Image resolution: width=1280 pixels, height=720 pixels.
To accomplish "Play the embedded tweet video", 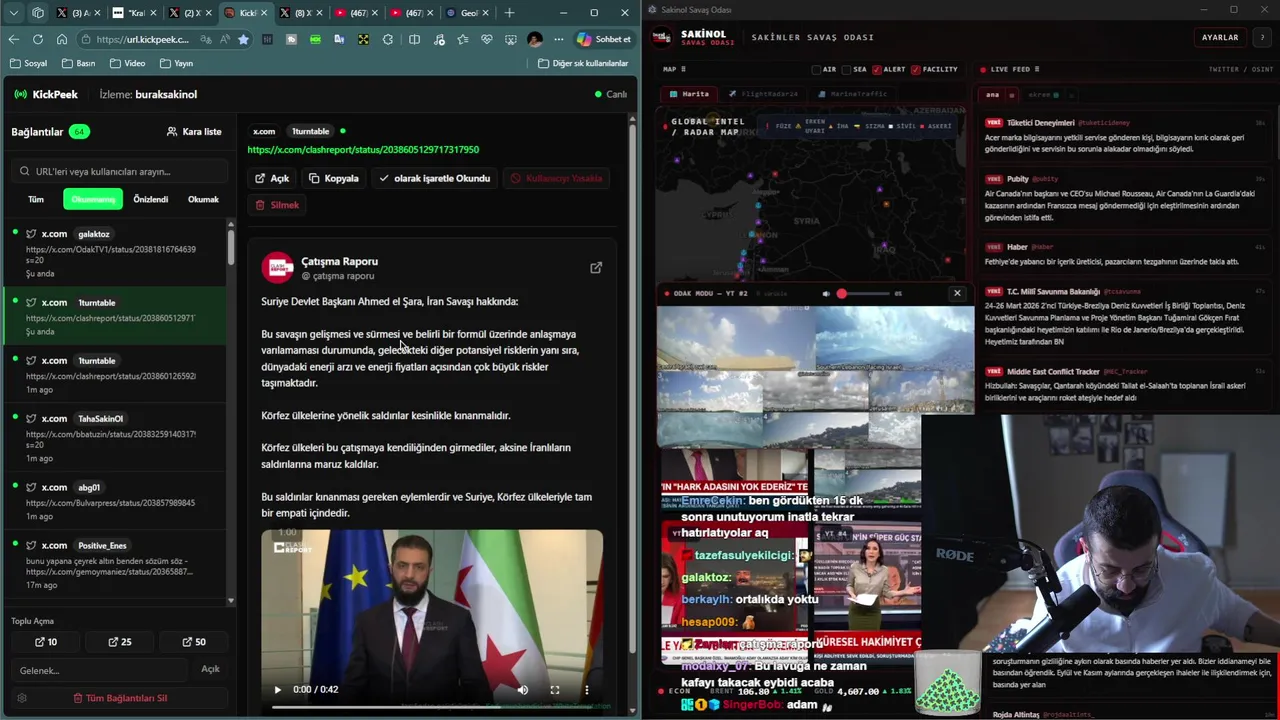I will click(x=277, y=689).
